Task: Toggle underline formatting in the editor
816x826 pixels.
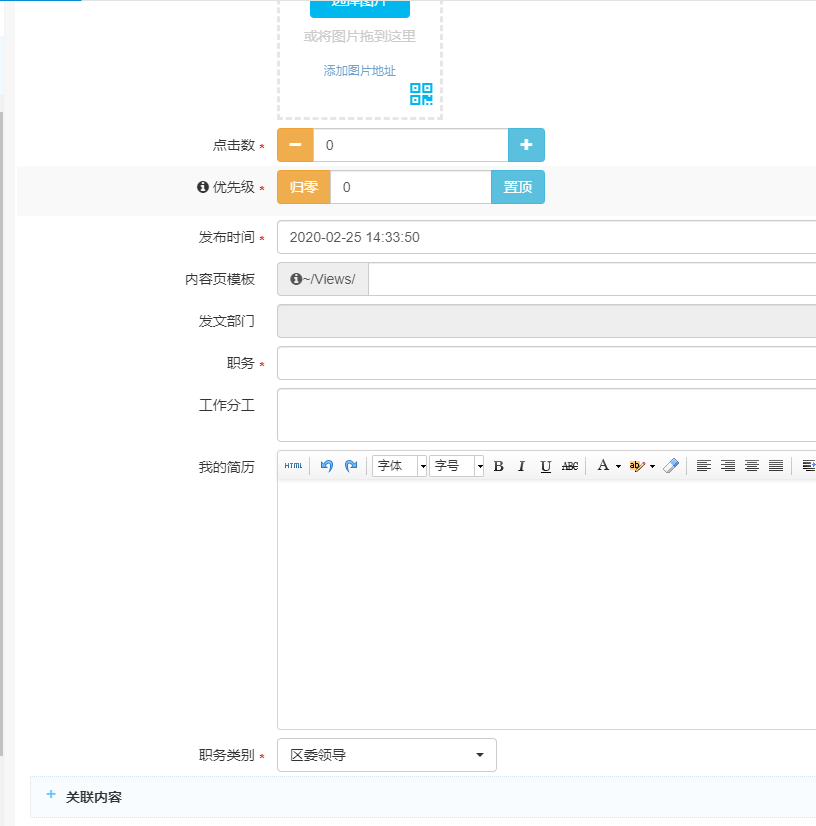Action: [545, 466]
